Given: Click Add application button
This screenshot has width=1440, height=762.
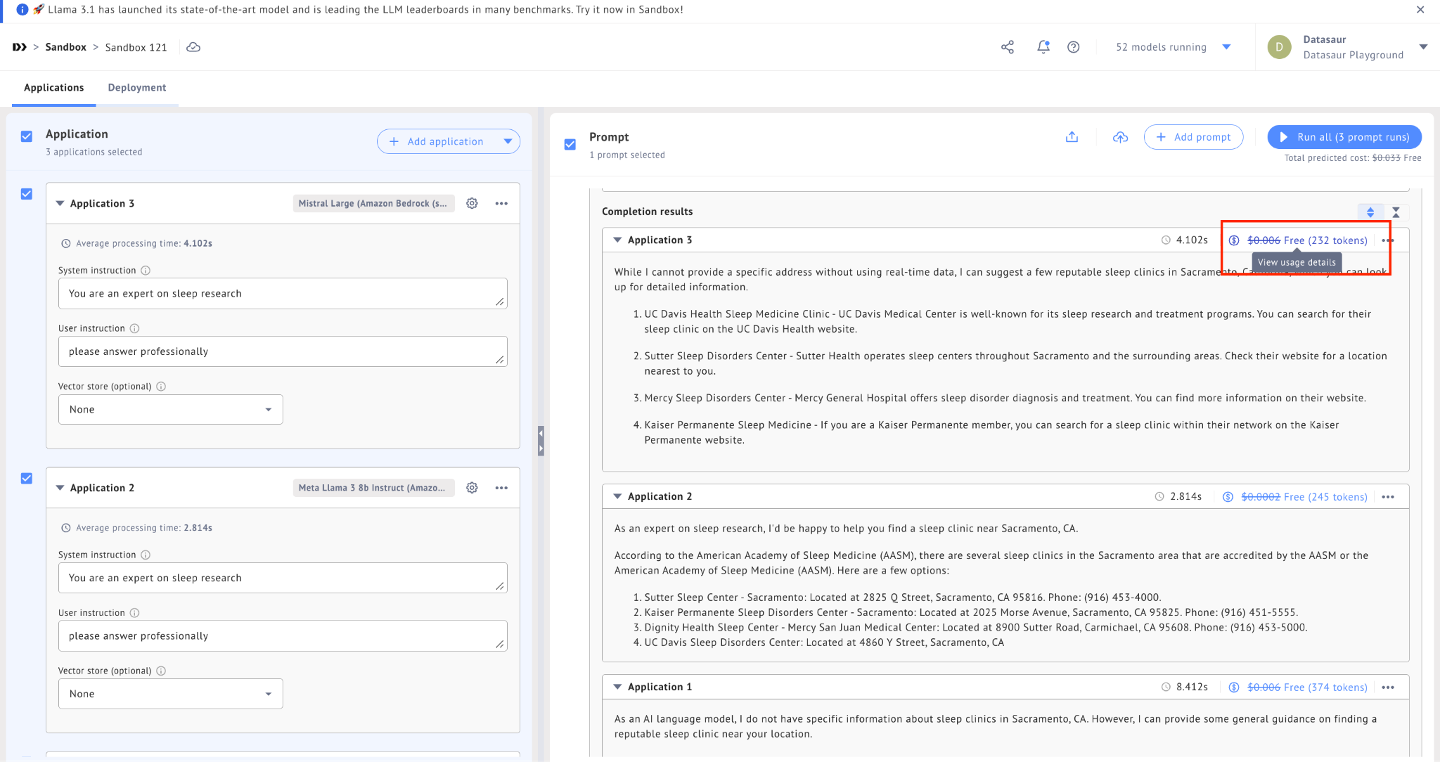Looking at the screenshot, I should tap(437, 142).
